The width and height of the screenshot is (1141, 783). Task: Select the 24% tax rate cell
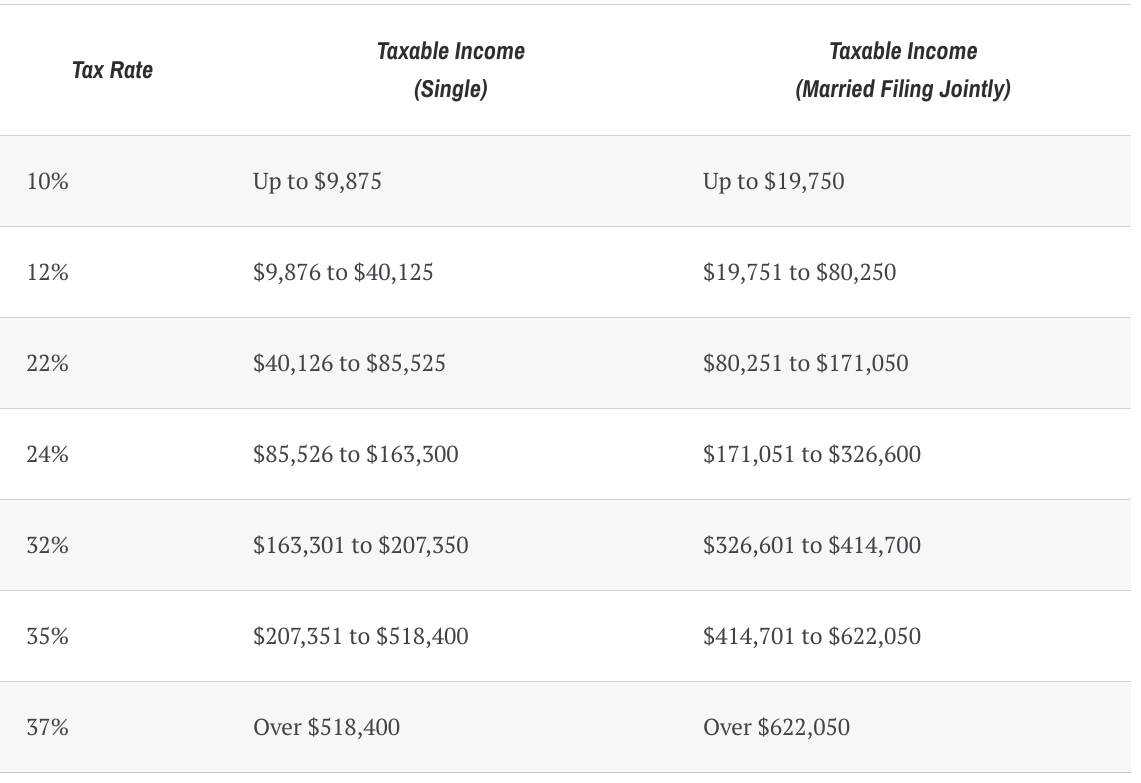point(48,454)
